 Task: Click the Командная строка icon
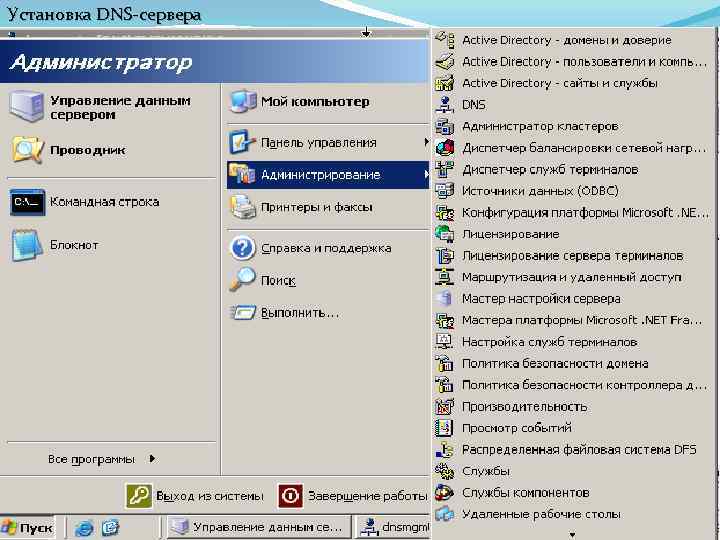coord(28,202)
